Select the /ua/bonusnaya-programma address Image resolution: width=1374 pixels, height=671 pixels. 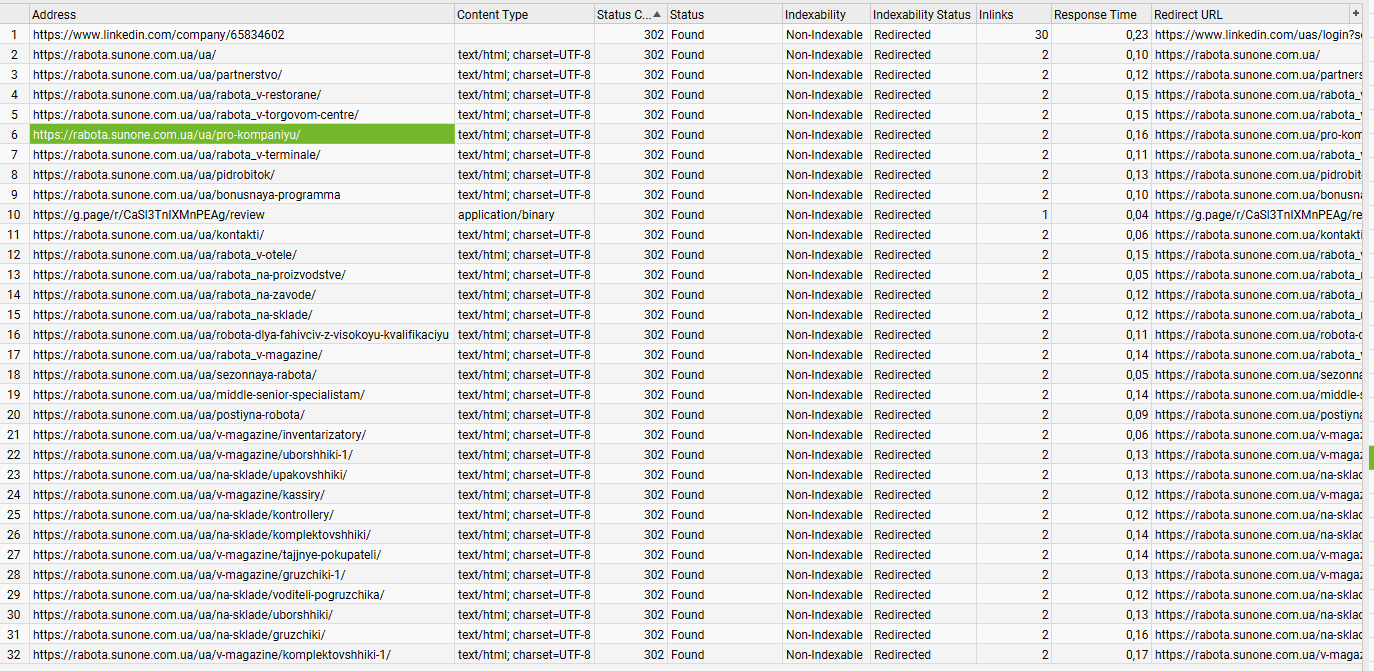point(186,195)
